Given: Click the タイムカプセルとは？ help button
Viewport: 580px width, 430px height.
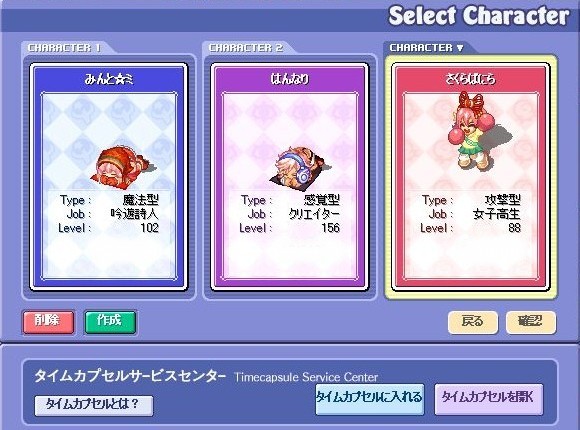Looking at the screenshot, I should click(94, 405).
